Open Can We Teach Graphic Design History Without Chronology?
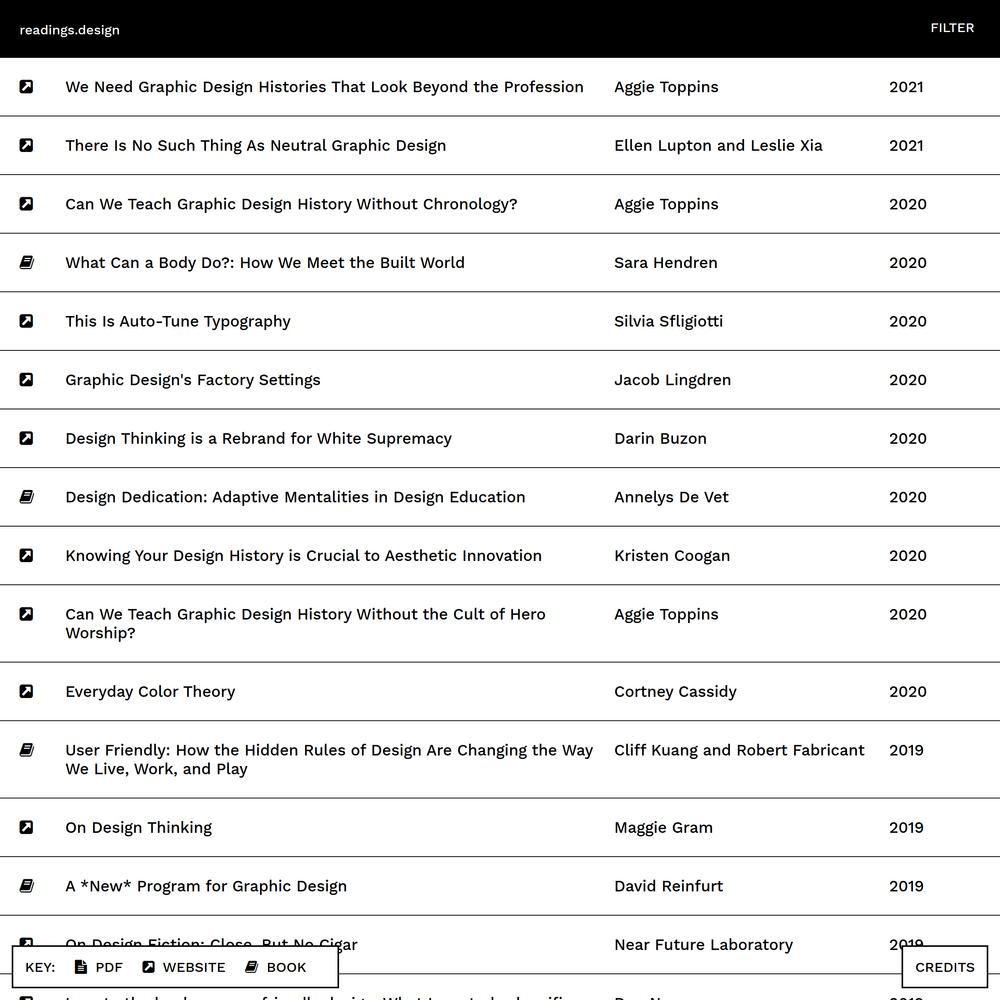 coord(291,204)
